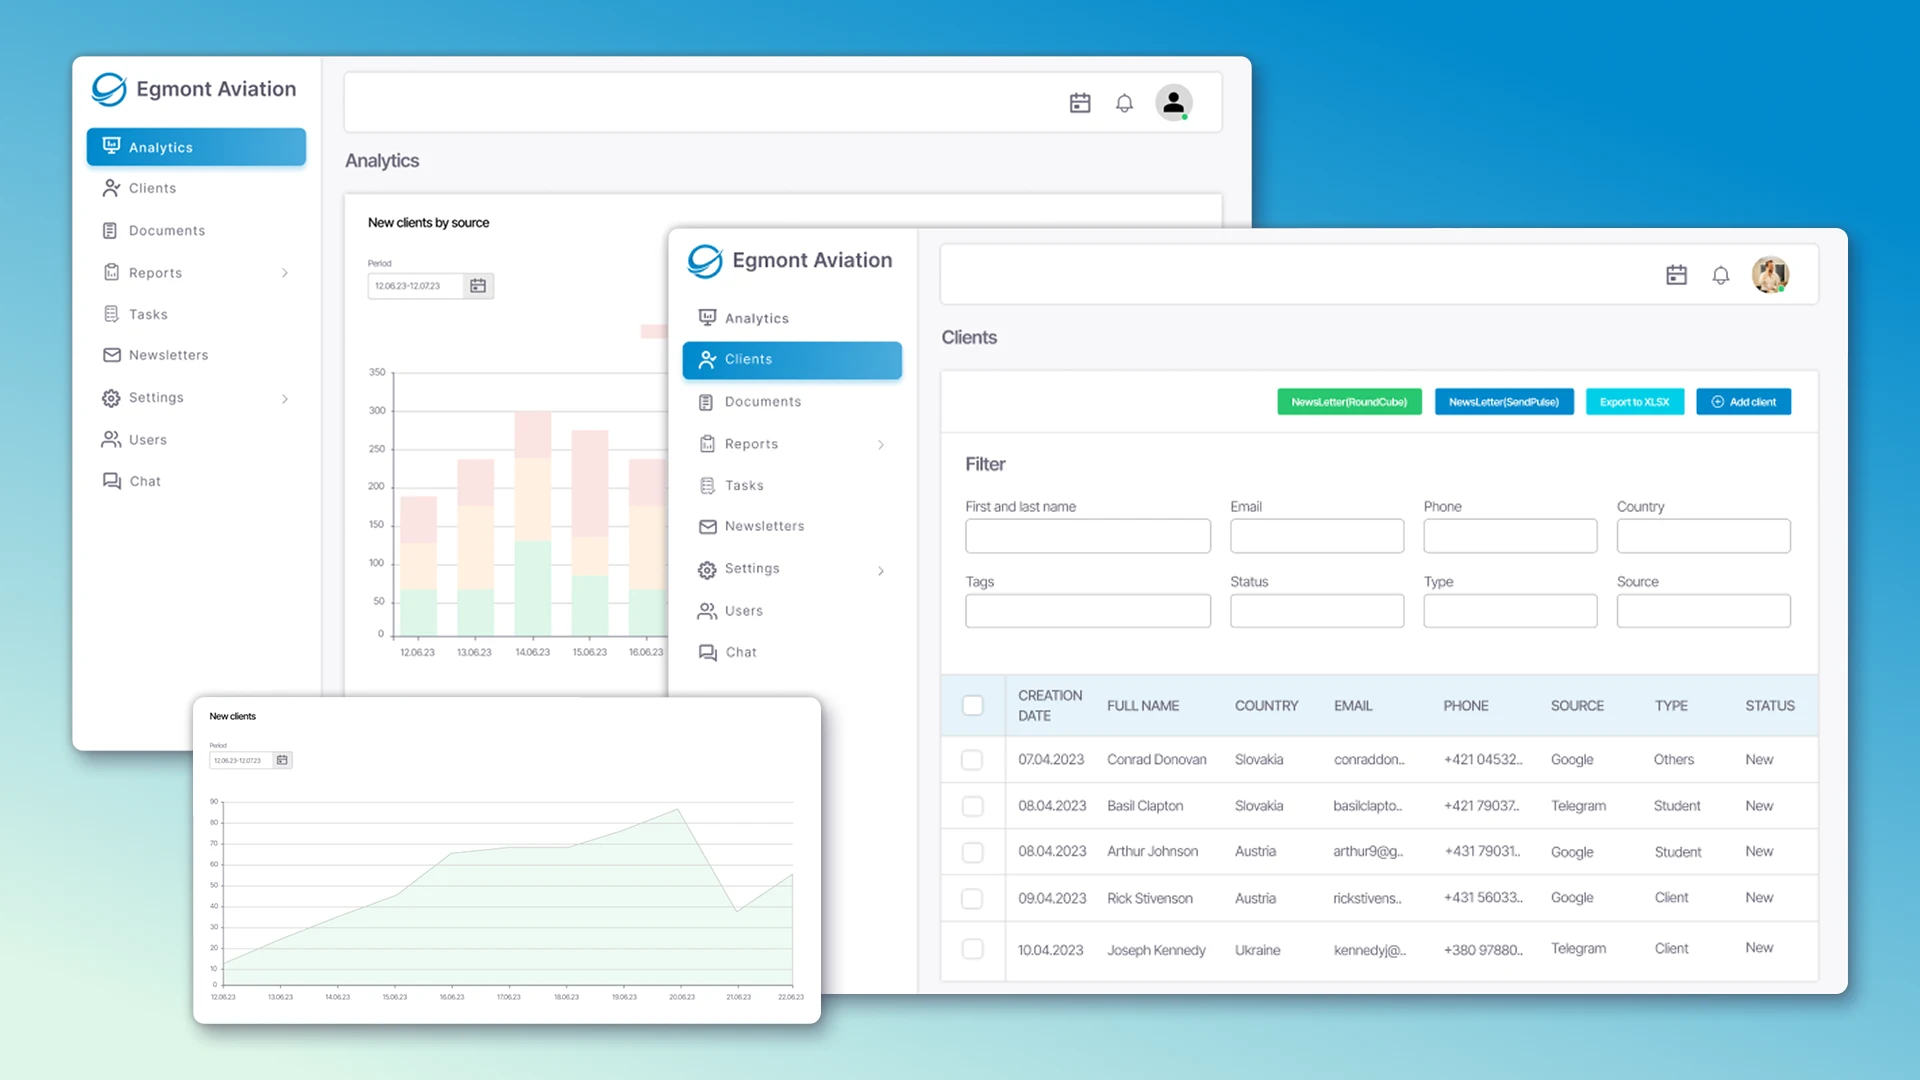Check the row for Conrad Donovan
Viewport: 1920px width, 1080px height.
click(972, 759)
